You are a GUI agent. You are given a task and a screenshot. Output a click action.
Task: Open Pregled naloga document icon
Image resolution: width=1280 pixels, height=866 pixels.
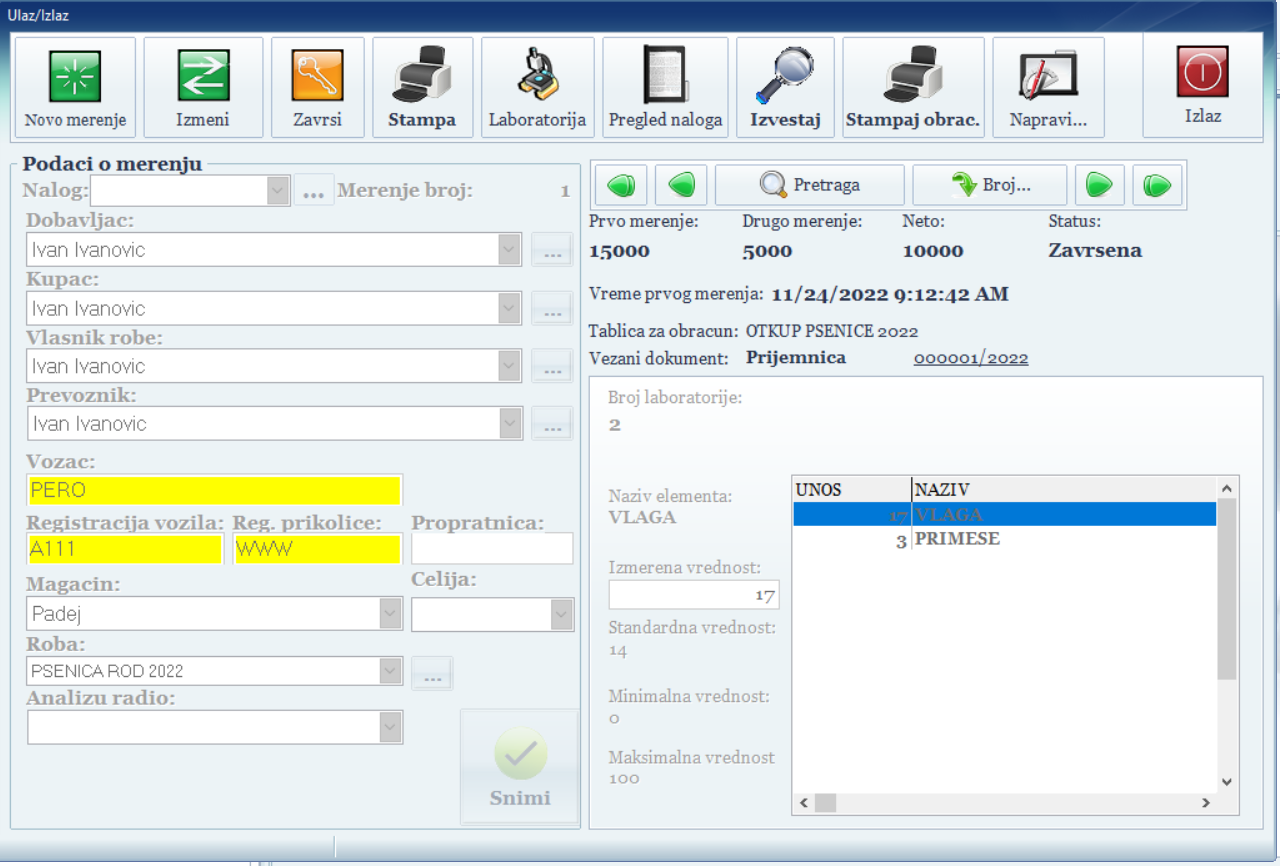tap(665, 77)
